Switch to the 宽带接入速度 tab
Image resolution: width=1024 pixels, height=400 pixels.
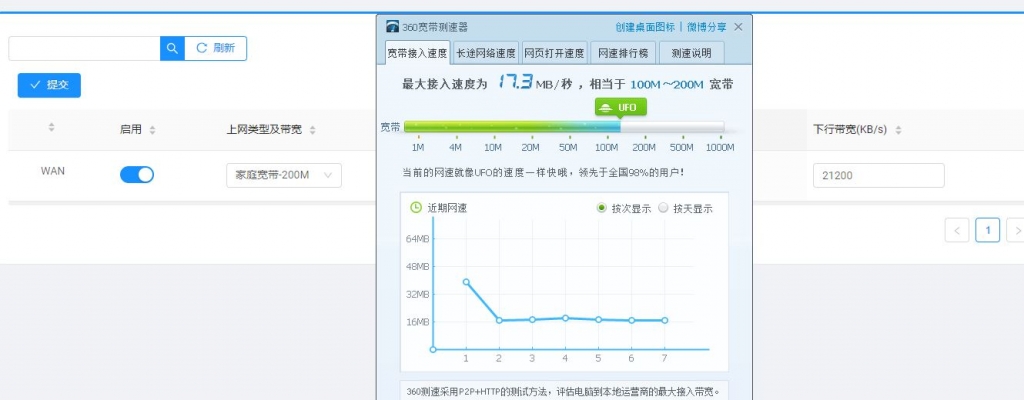[417, 53]
